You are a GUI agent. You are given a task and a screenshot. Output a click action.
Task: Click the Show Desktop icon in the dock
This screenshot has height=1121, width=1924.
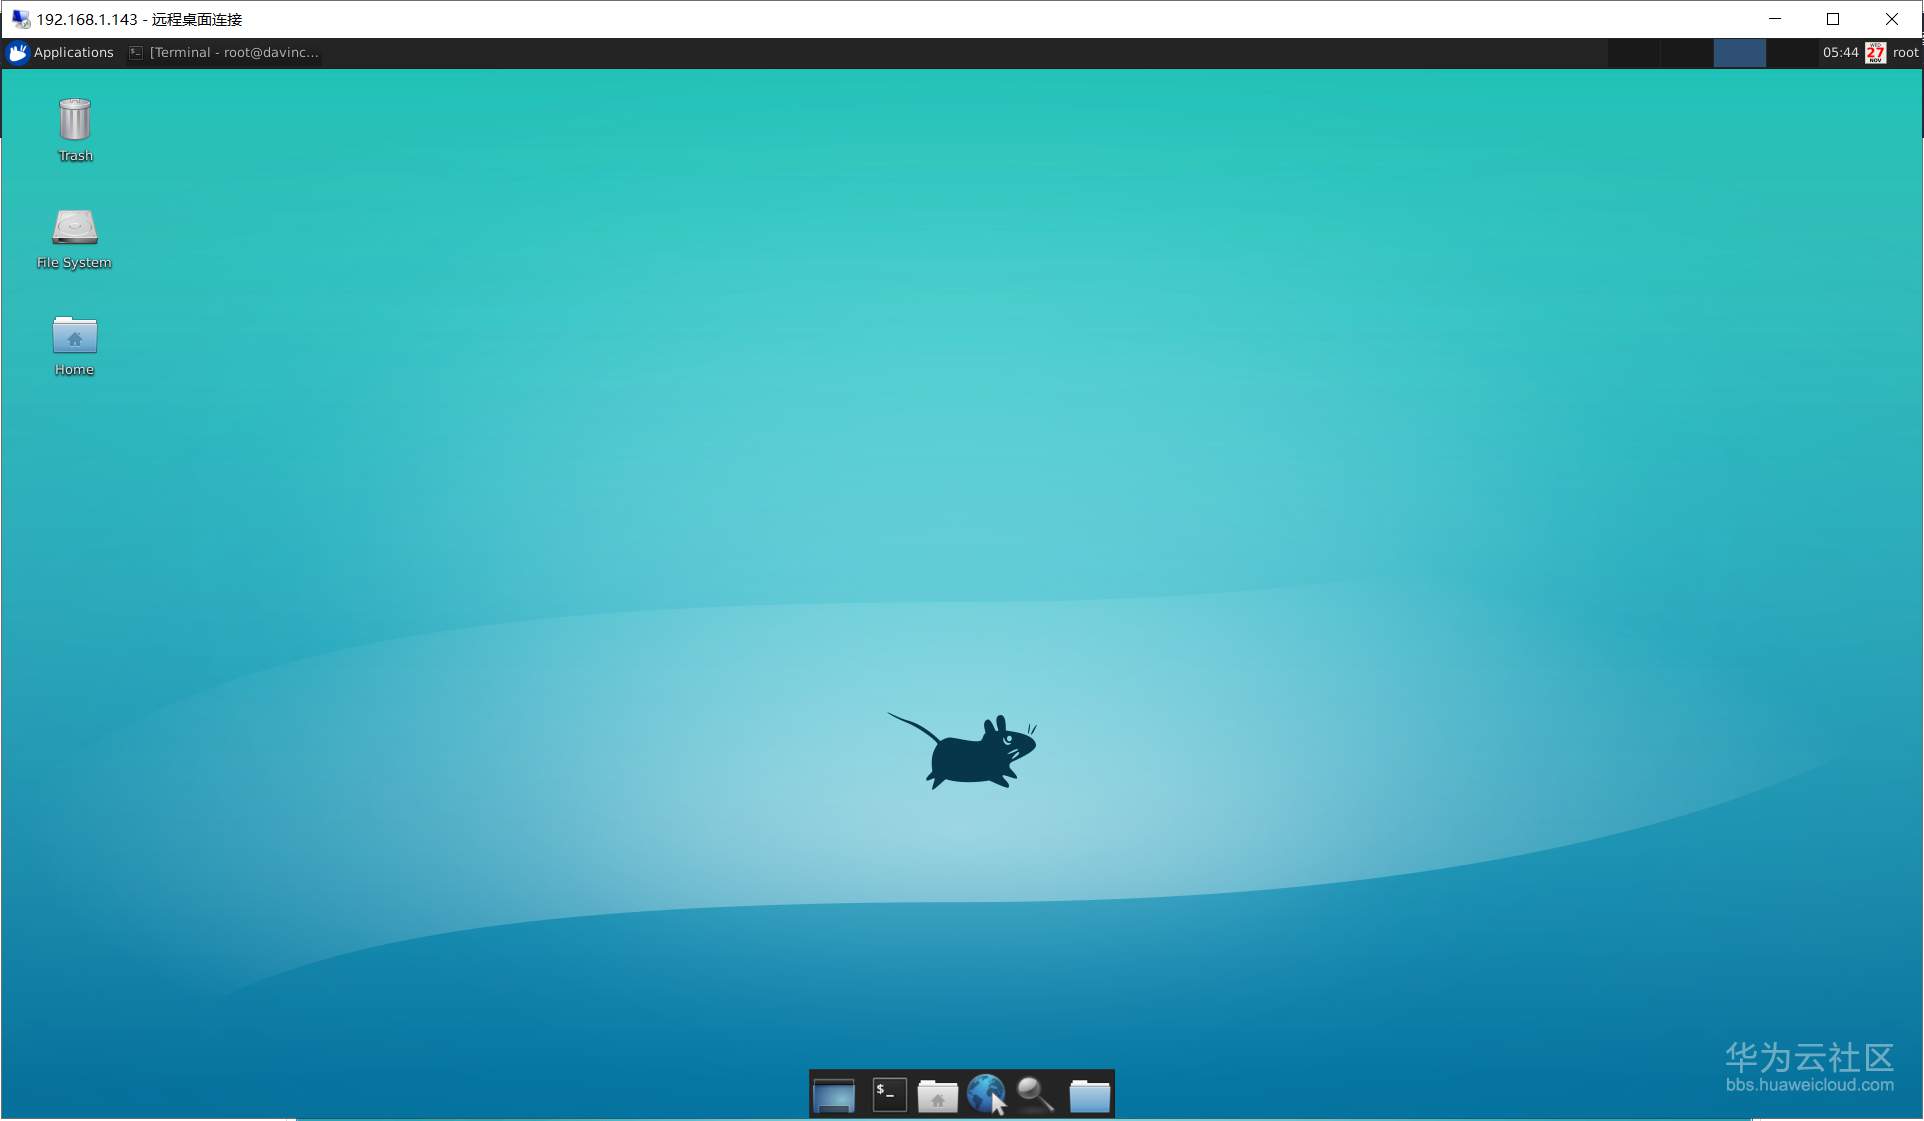[833, 1095]
